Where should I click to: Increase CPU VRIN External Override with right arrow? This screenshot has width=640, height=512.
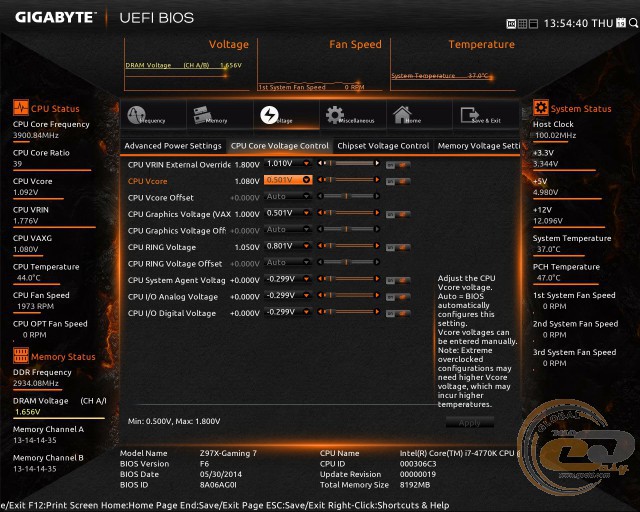pos(377,163)
